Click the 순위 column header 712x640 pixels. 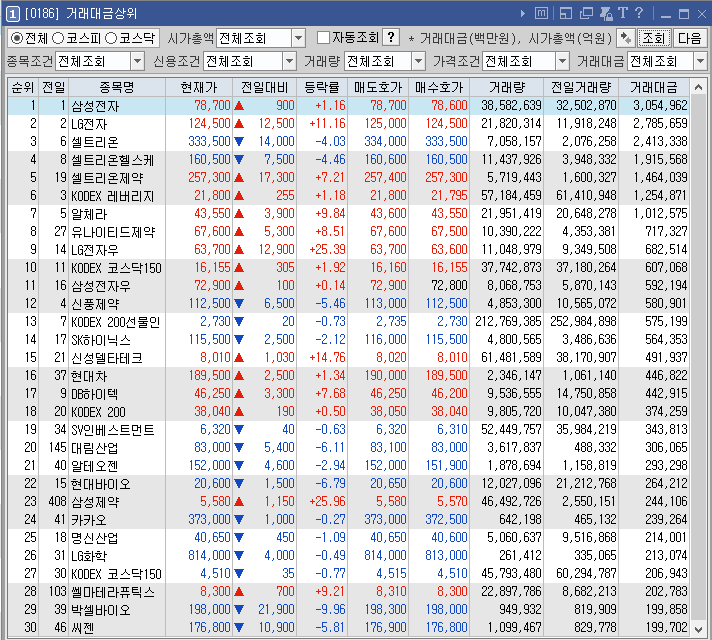tap(23, 87)
